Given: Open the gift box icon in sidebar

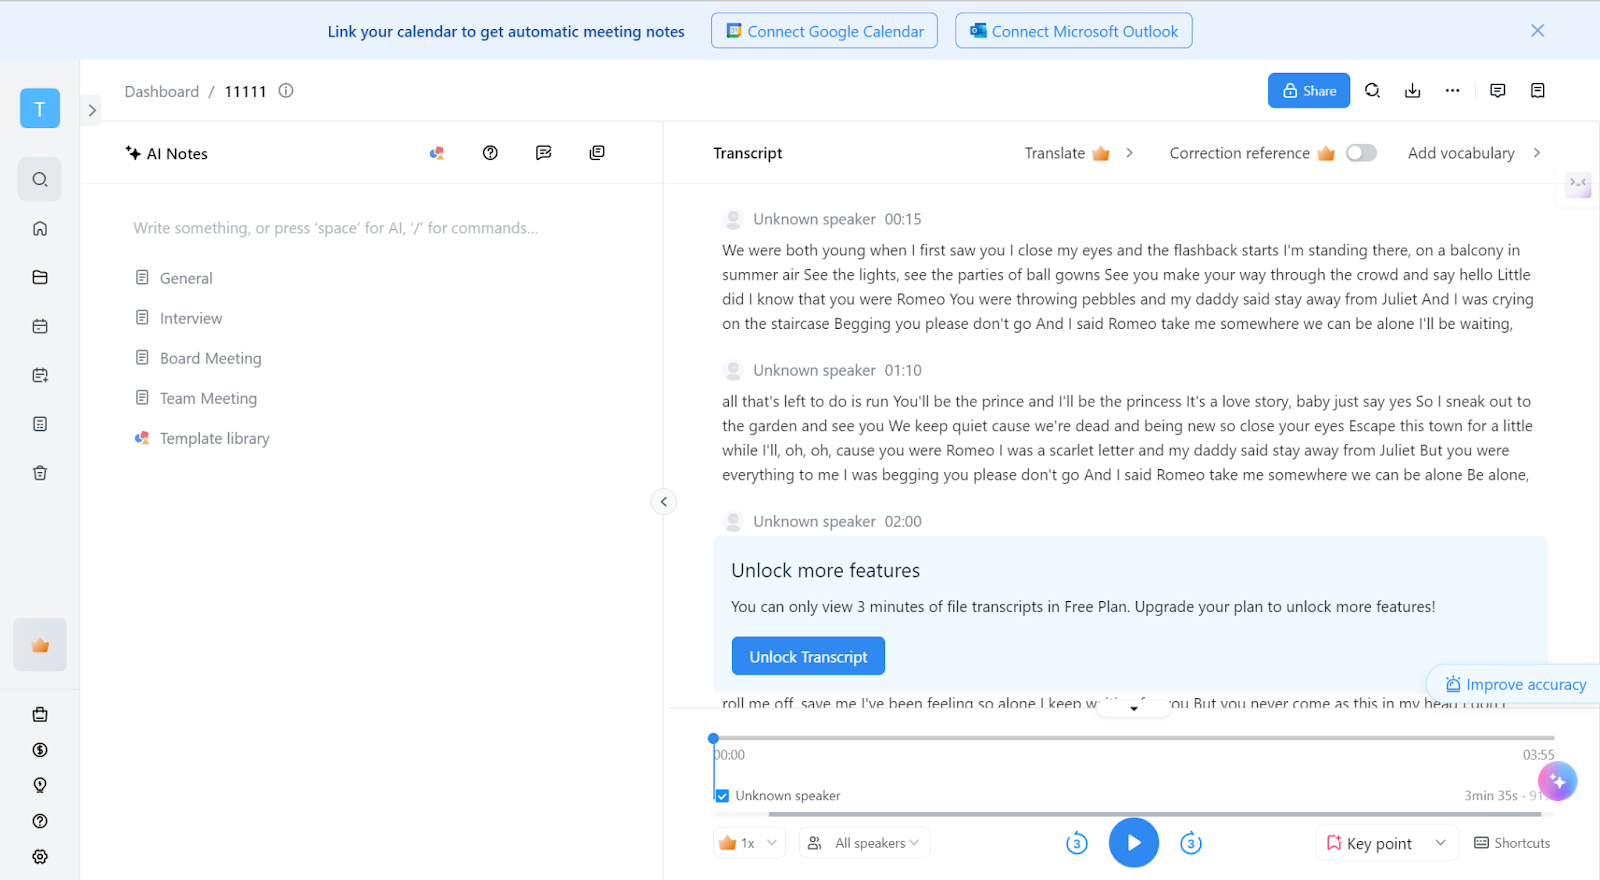Looking at the screenshot, I should click(x=40, y=715).
